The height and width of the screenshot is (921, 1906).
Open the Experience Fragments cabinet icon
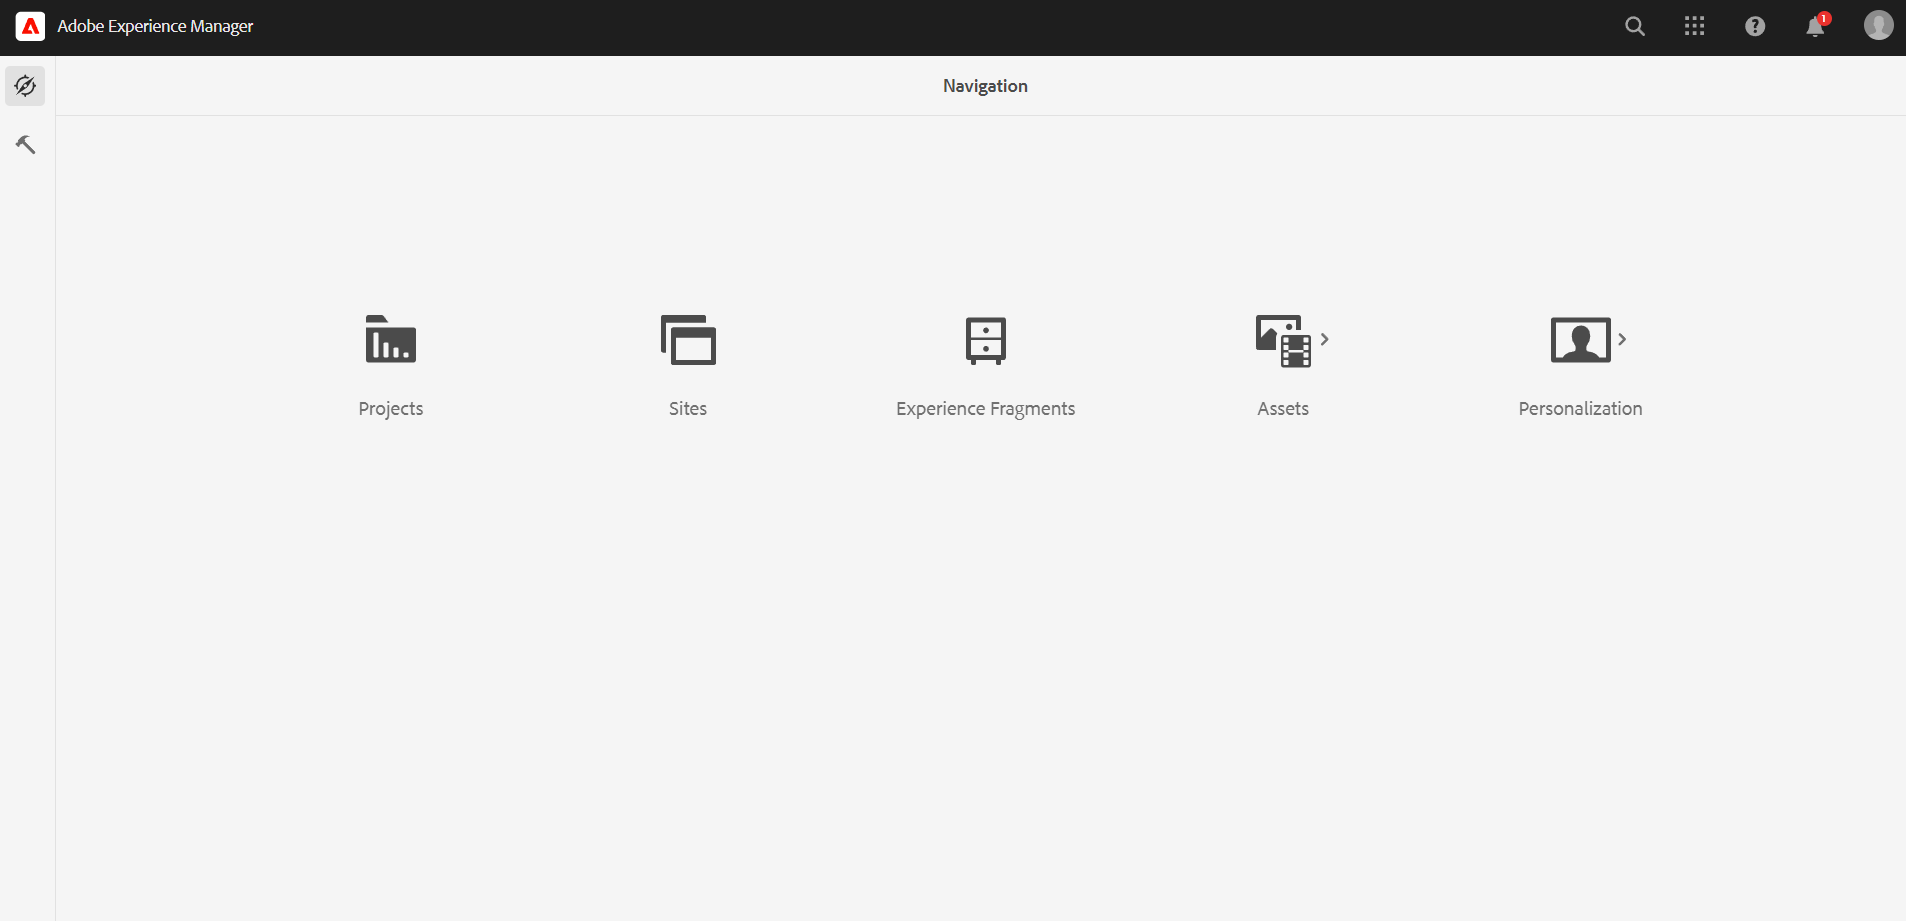(x=985, y=340)
